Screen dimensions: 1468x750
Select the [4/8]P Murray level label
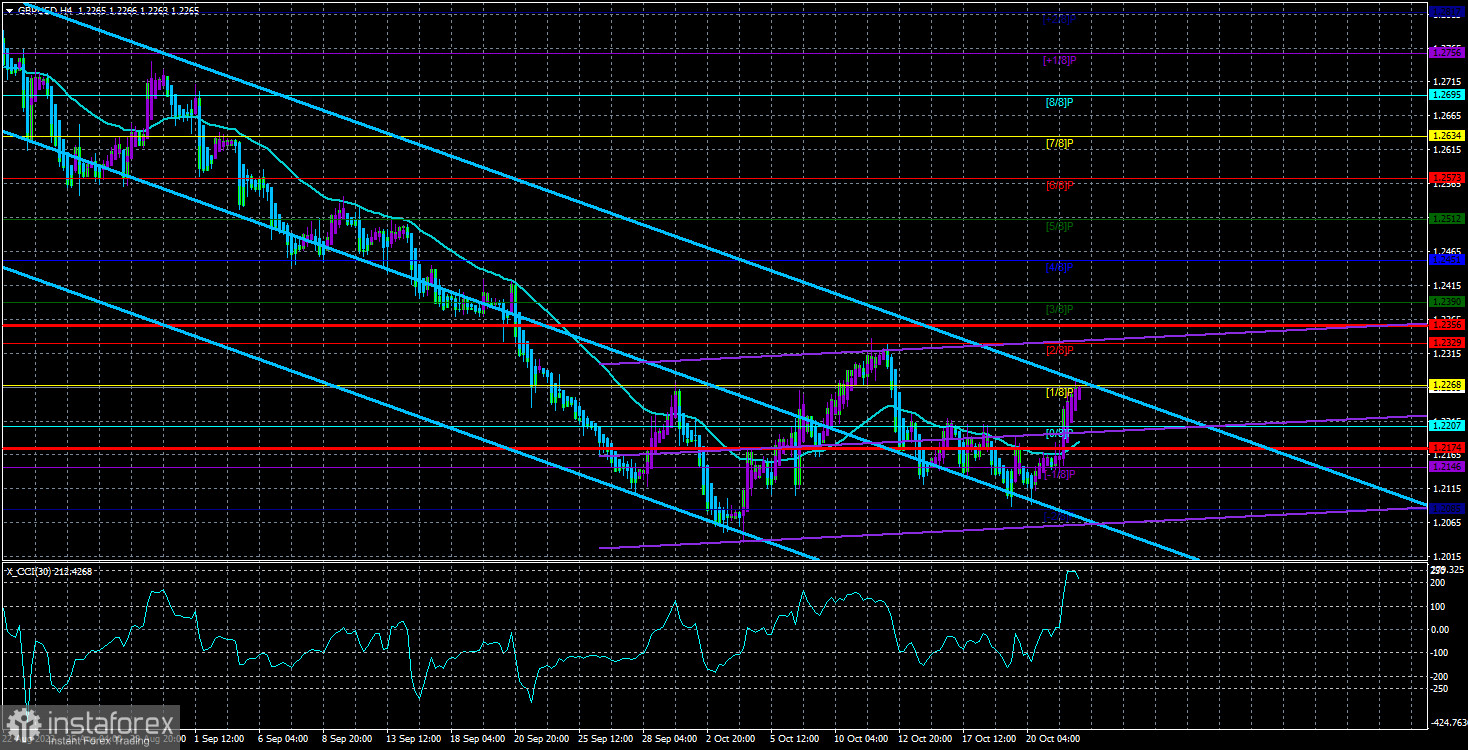click(1060, 267)
